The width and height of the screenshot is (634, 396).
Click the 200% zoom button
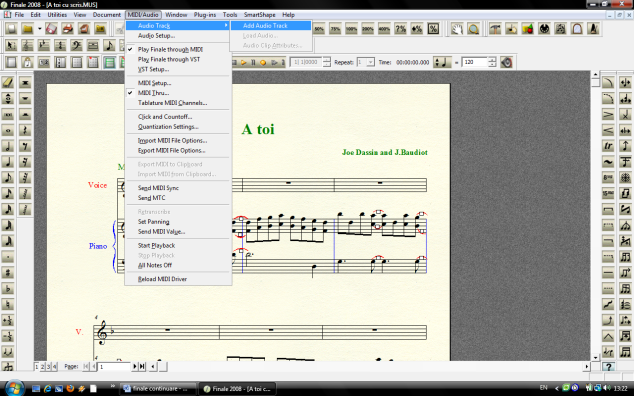pos(368,29)
